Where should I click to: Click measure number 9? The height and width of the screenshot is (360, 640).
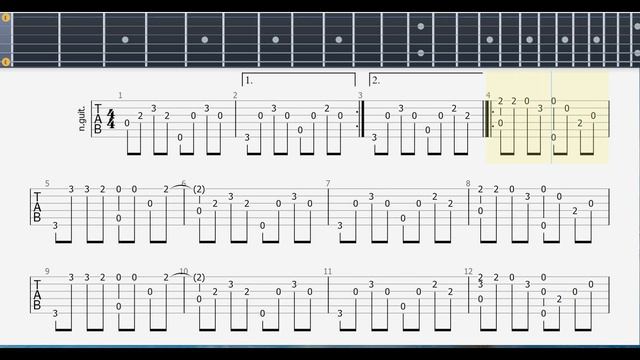pyautogui.click(x=47, y=271)
